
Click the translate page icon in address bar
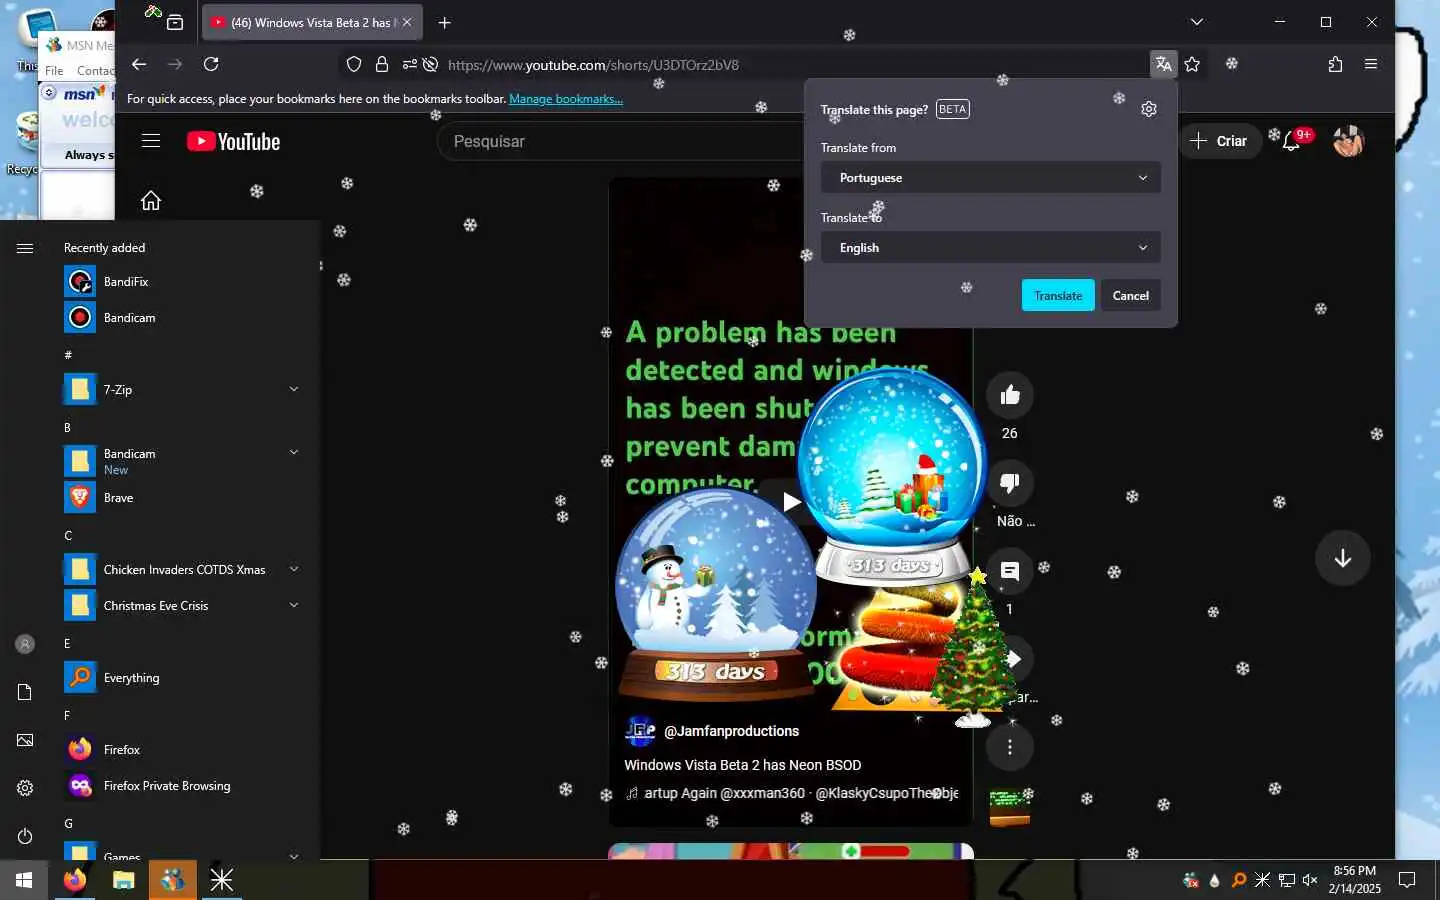(x=1163, y=64)
